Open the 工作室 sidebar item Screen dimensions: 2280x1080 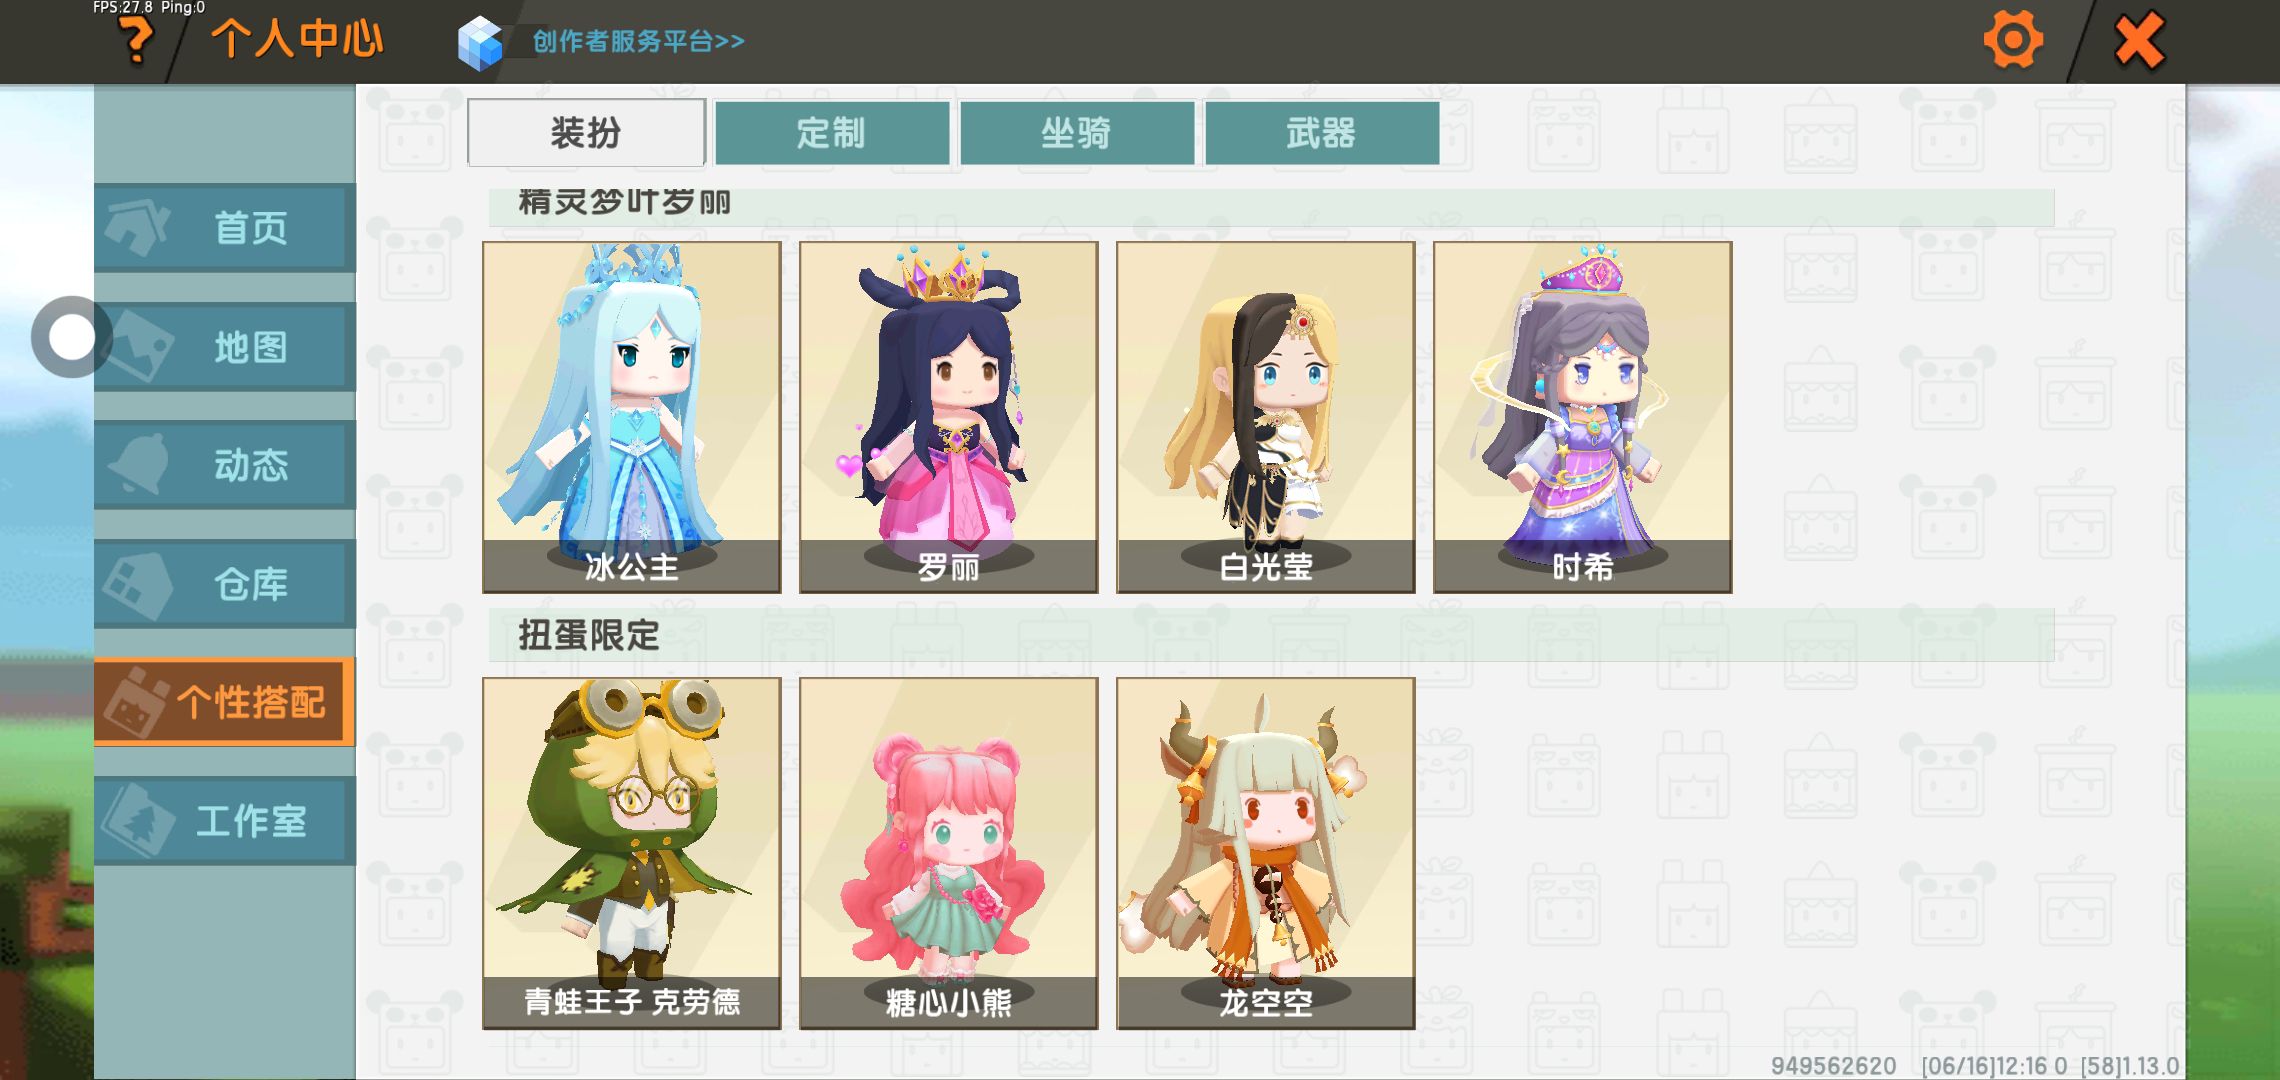point(225,821)
